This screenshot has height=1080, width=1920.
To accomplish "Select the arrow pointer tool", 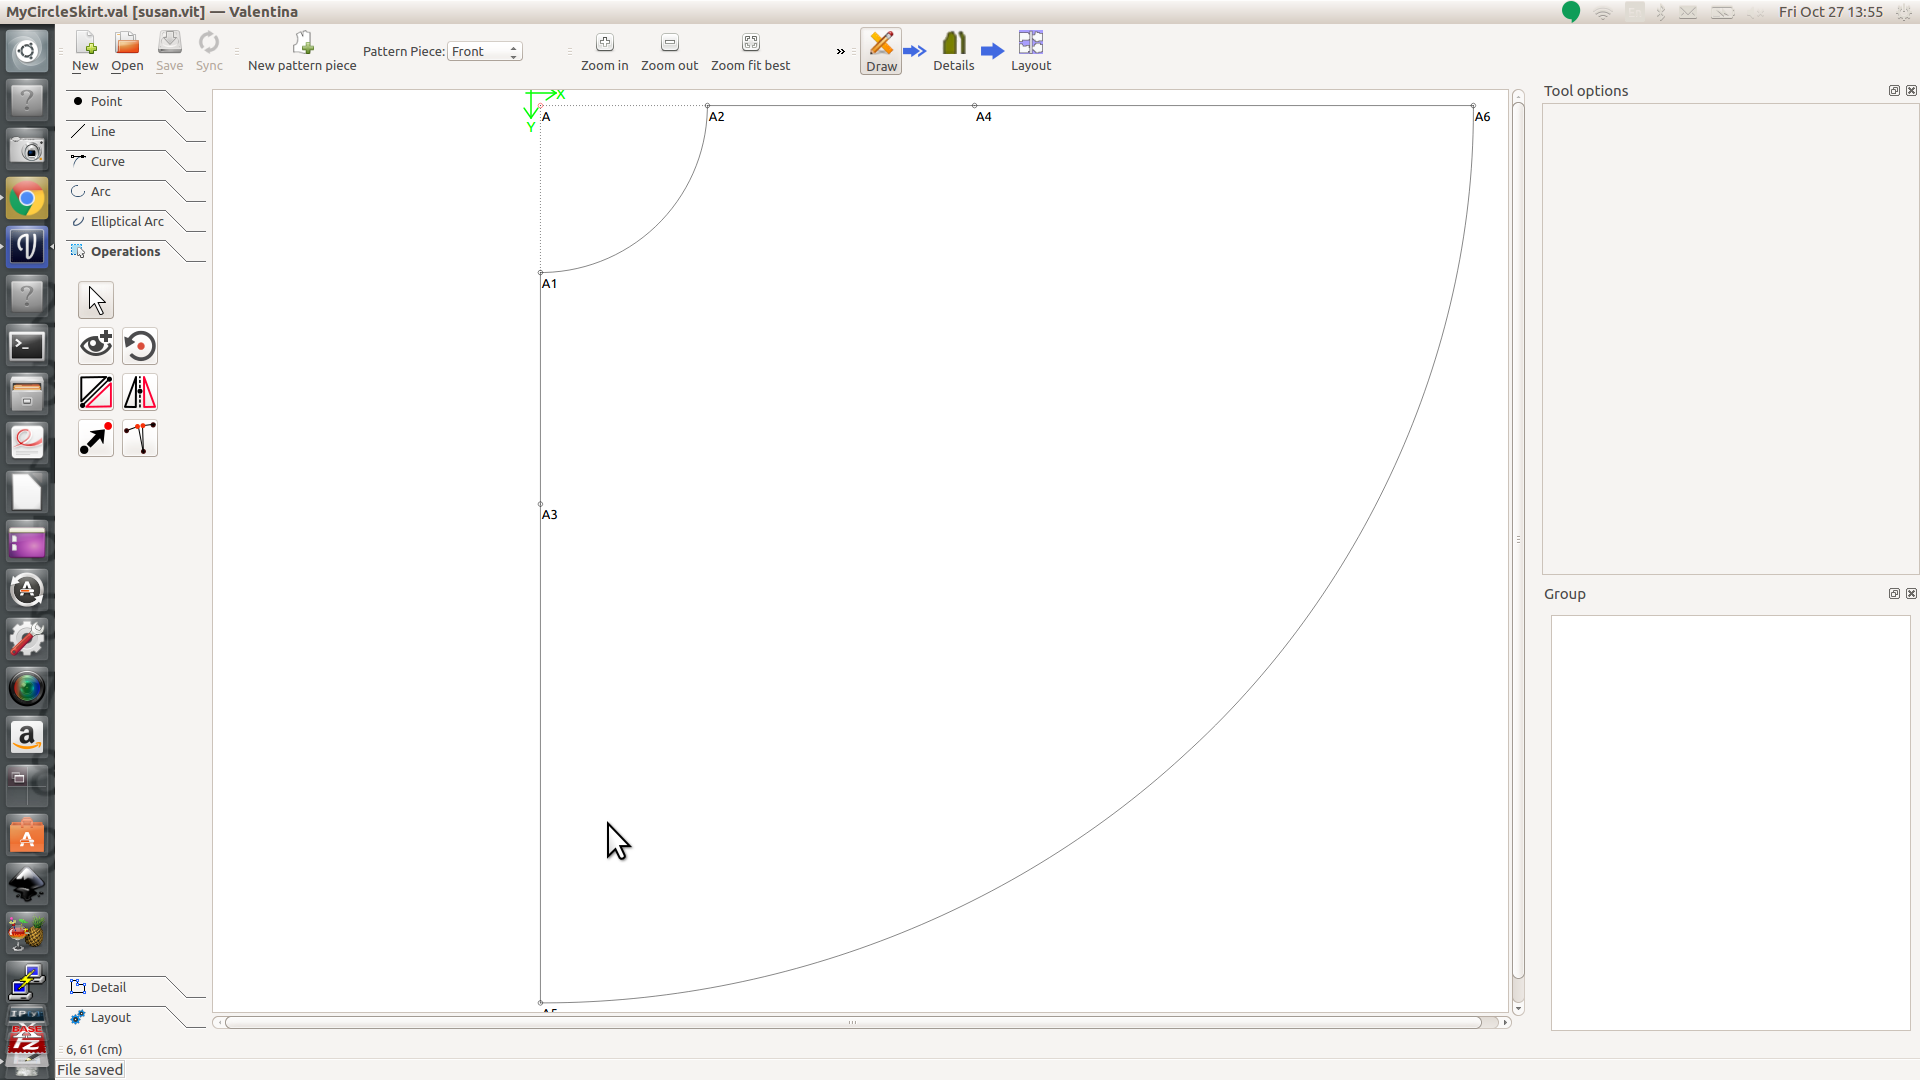I will point(96,300).
